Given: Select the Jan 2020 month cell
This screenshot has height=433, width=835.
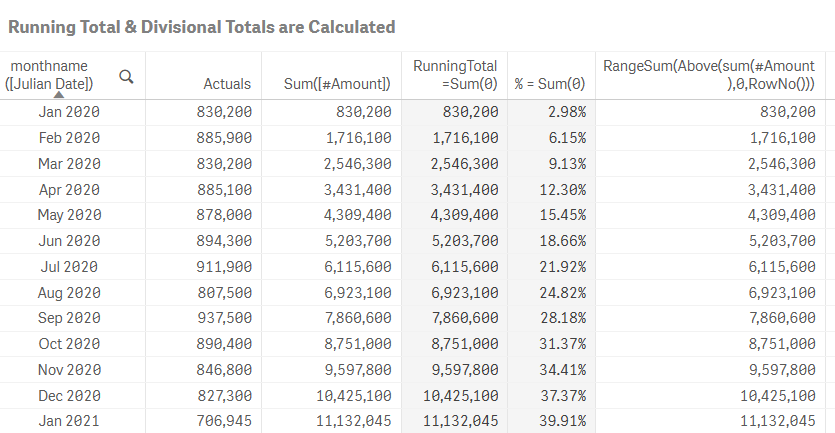Looking at the screenshot, I should pyautogui.click(x=69, y=112).
